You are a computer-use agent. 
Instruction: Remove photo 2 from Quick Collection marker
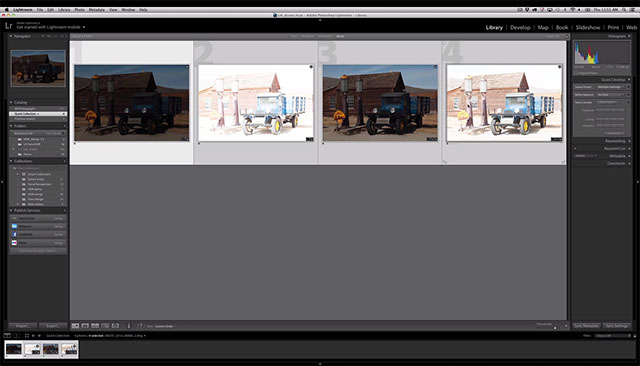311,67
